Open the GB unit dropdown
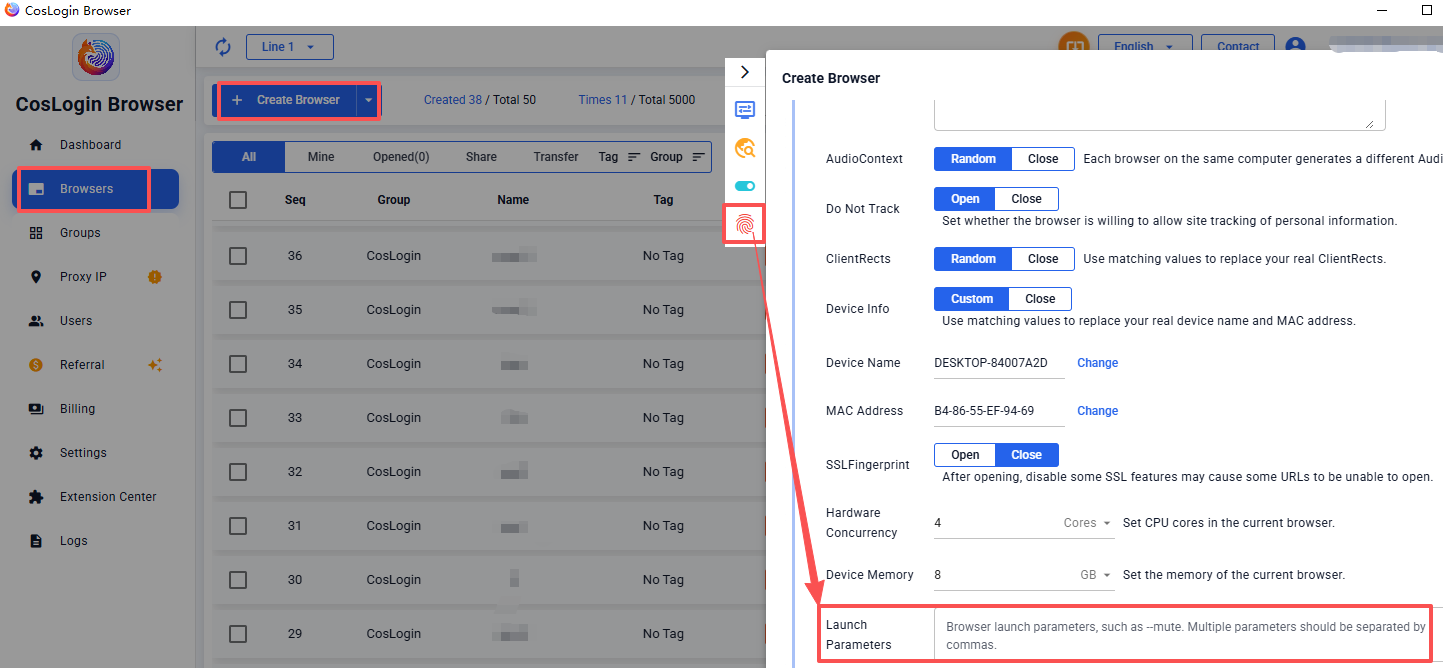This screenshot has width=1443, height=668. [1095, 575]
